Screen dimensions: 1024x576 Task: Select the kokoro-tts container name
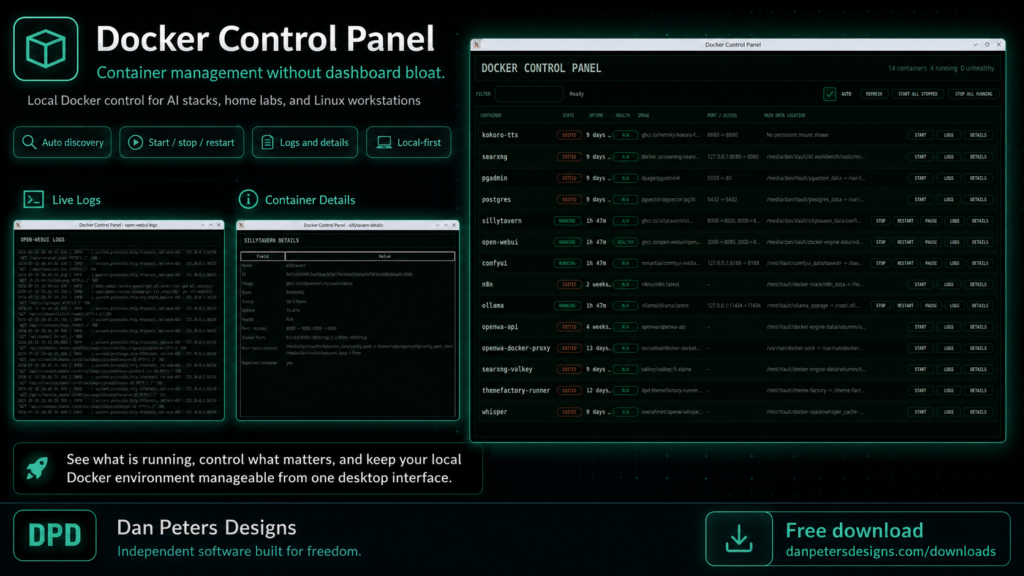point(500,135)
